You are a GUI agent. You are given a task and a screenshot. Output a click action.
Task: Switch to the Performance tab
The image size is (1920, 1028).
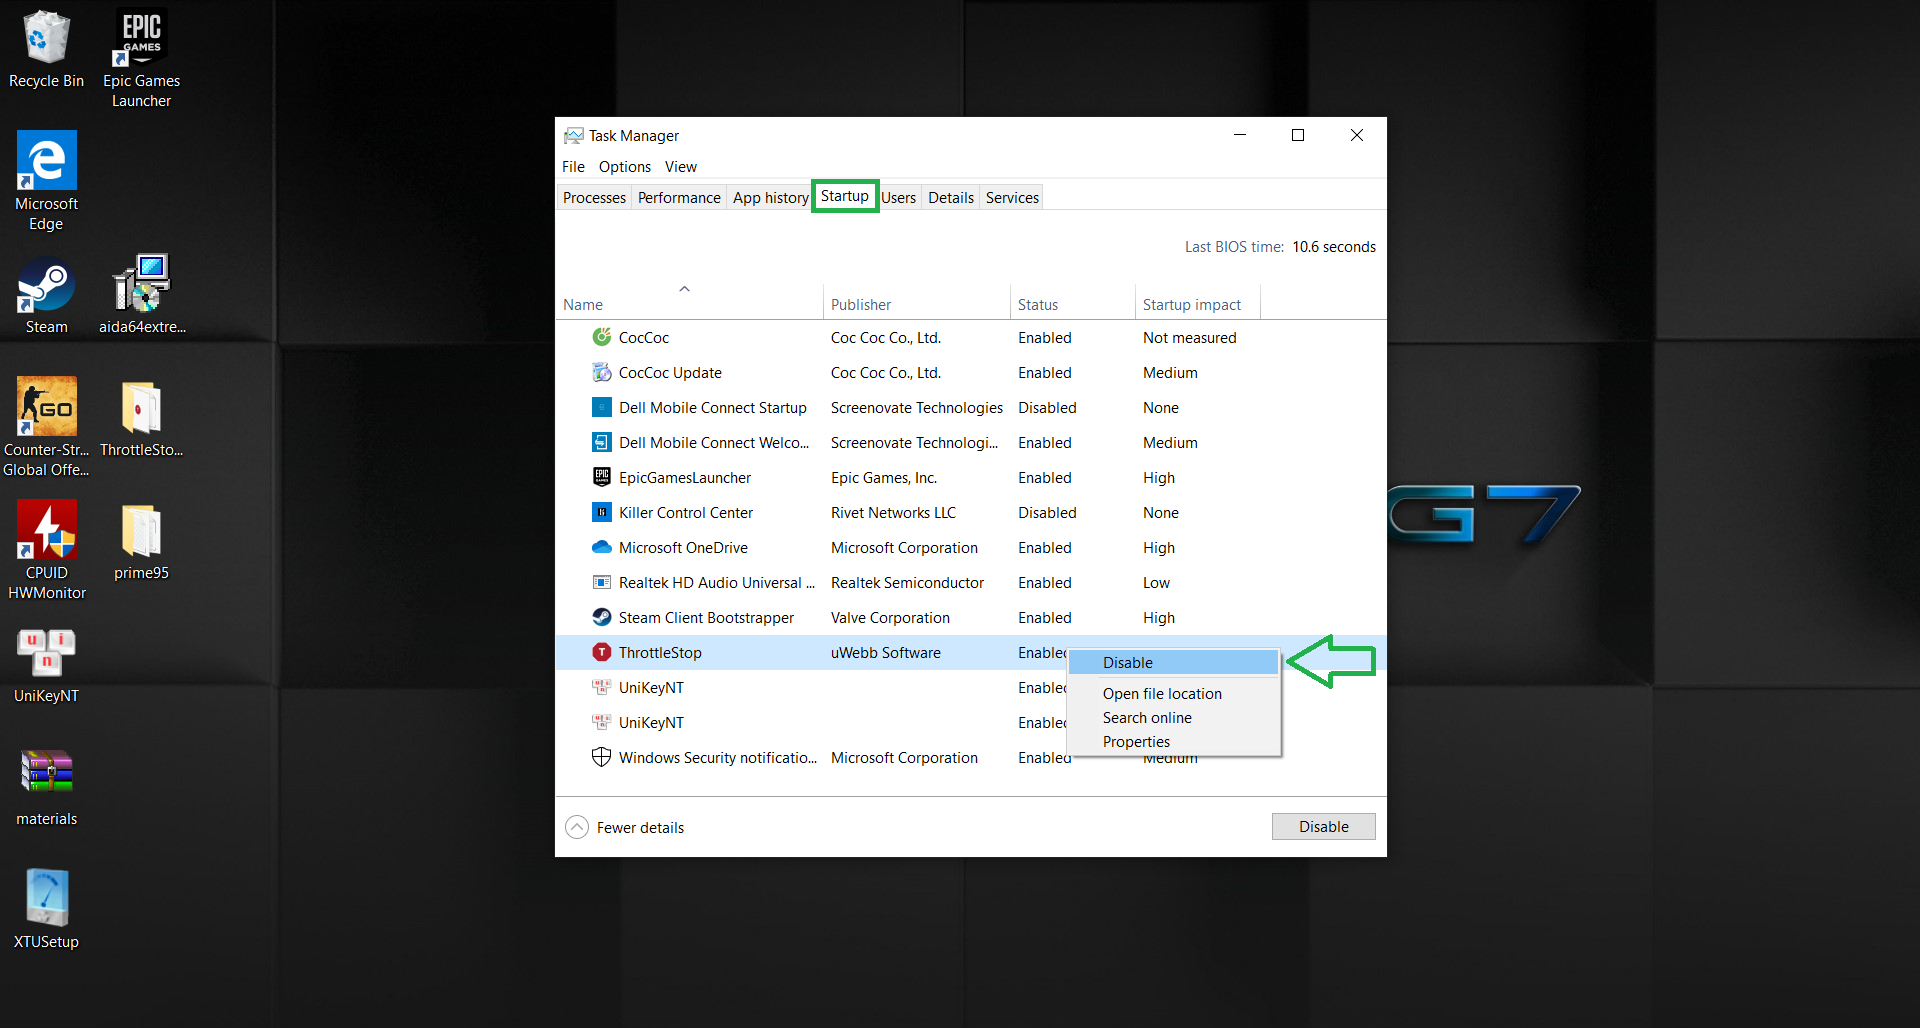tap(679, 198)
